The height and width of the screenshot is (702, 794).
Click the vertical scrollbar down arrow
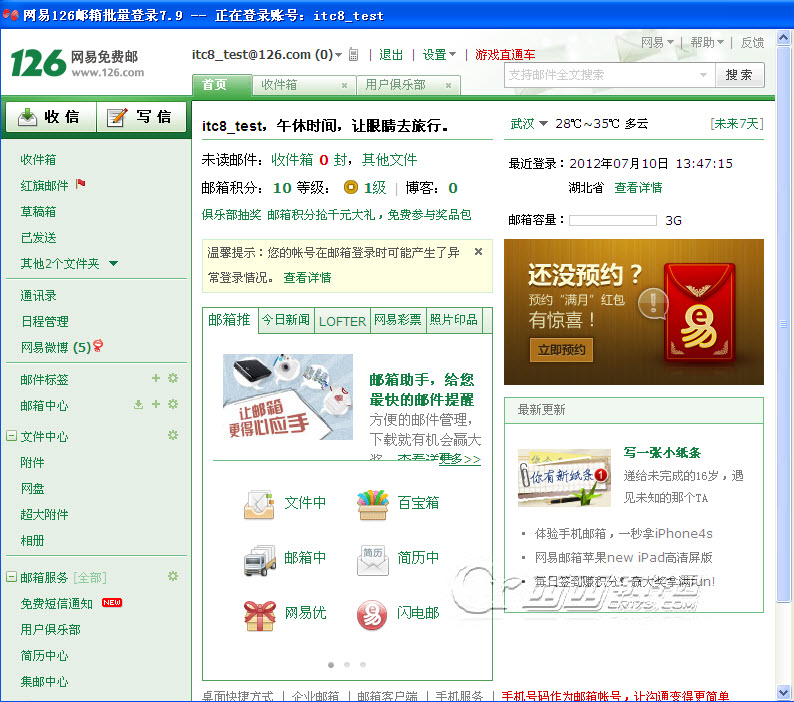pyautogui.click(x=783, y=692)
